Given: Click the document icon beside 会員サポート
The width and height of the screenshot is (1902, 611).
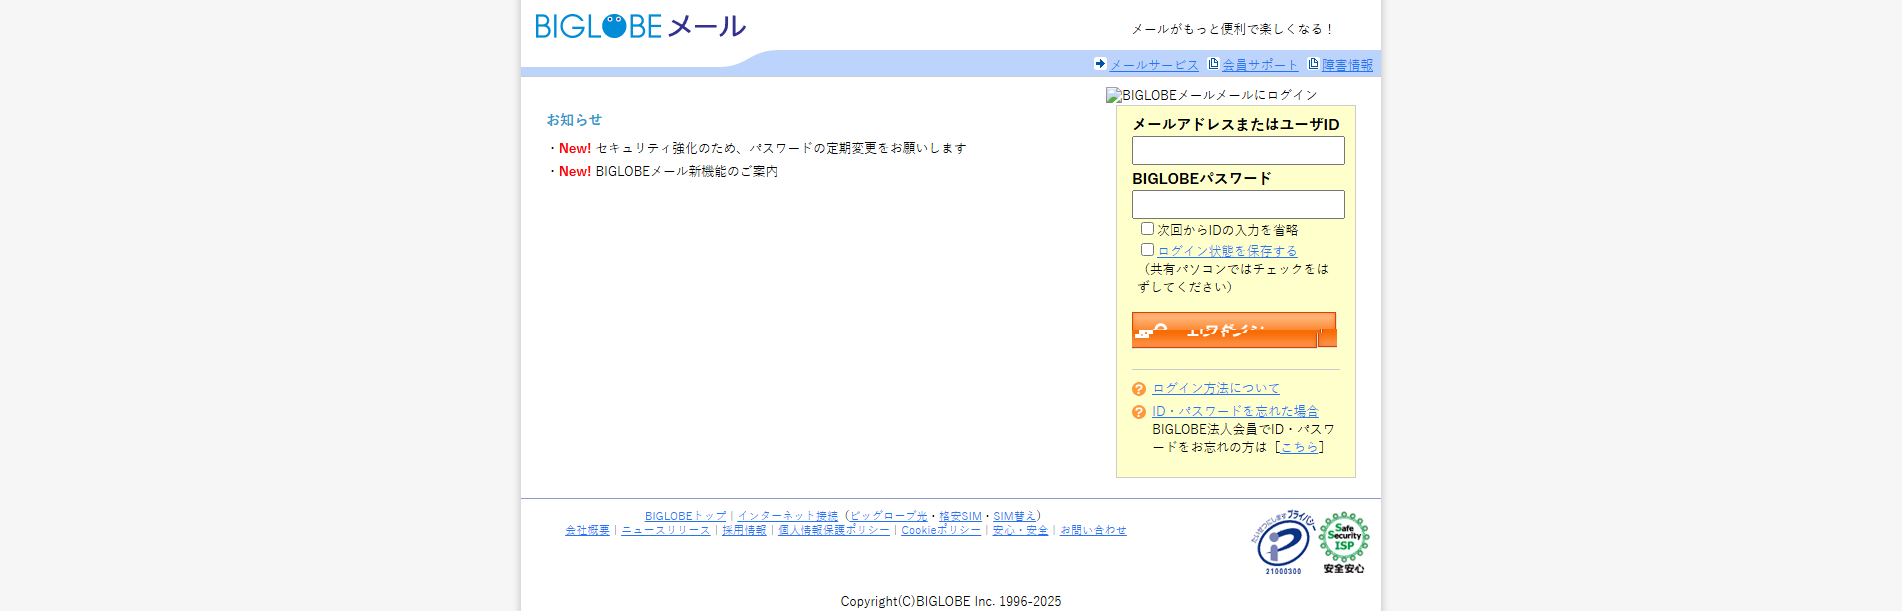Looking at the screenshot, I should [1214, 64].
